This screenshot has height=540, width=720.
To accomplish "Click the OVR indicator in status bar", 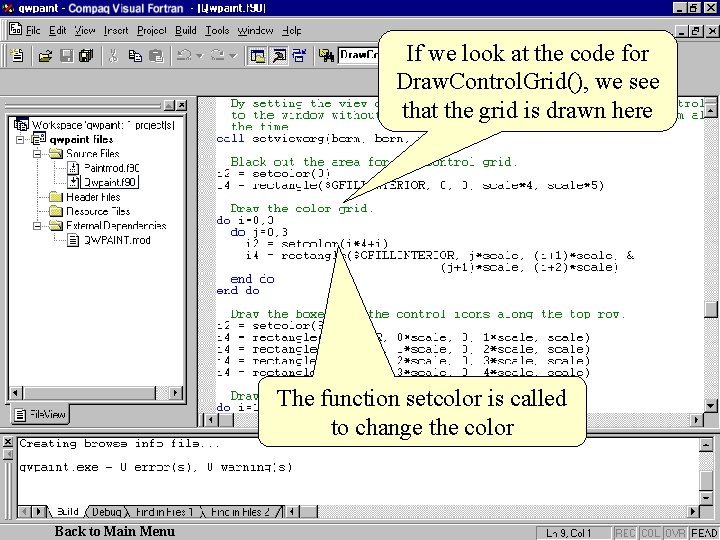I will 675,533.
